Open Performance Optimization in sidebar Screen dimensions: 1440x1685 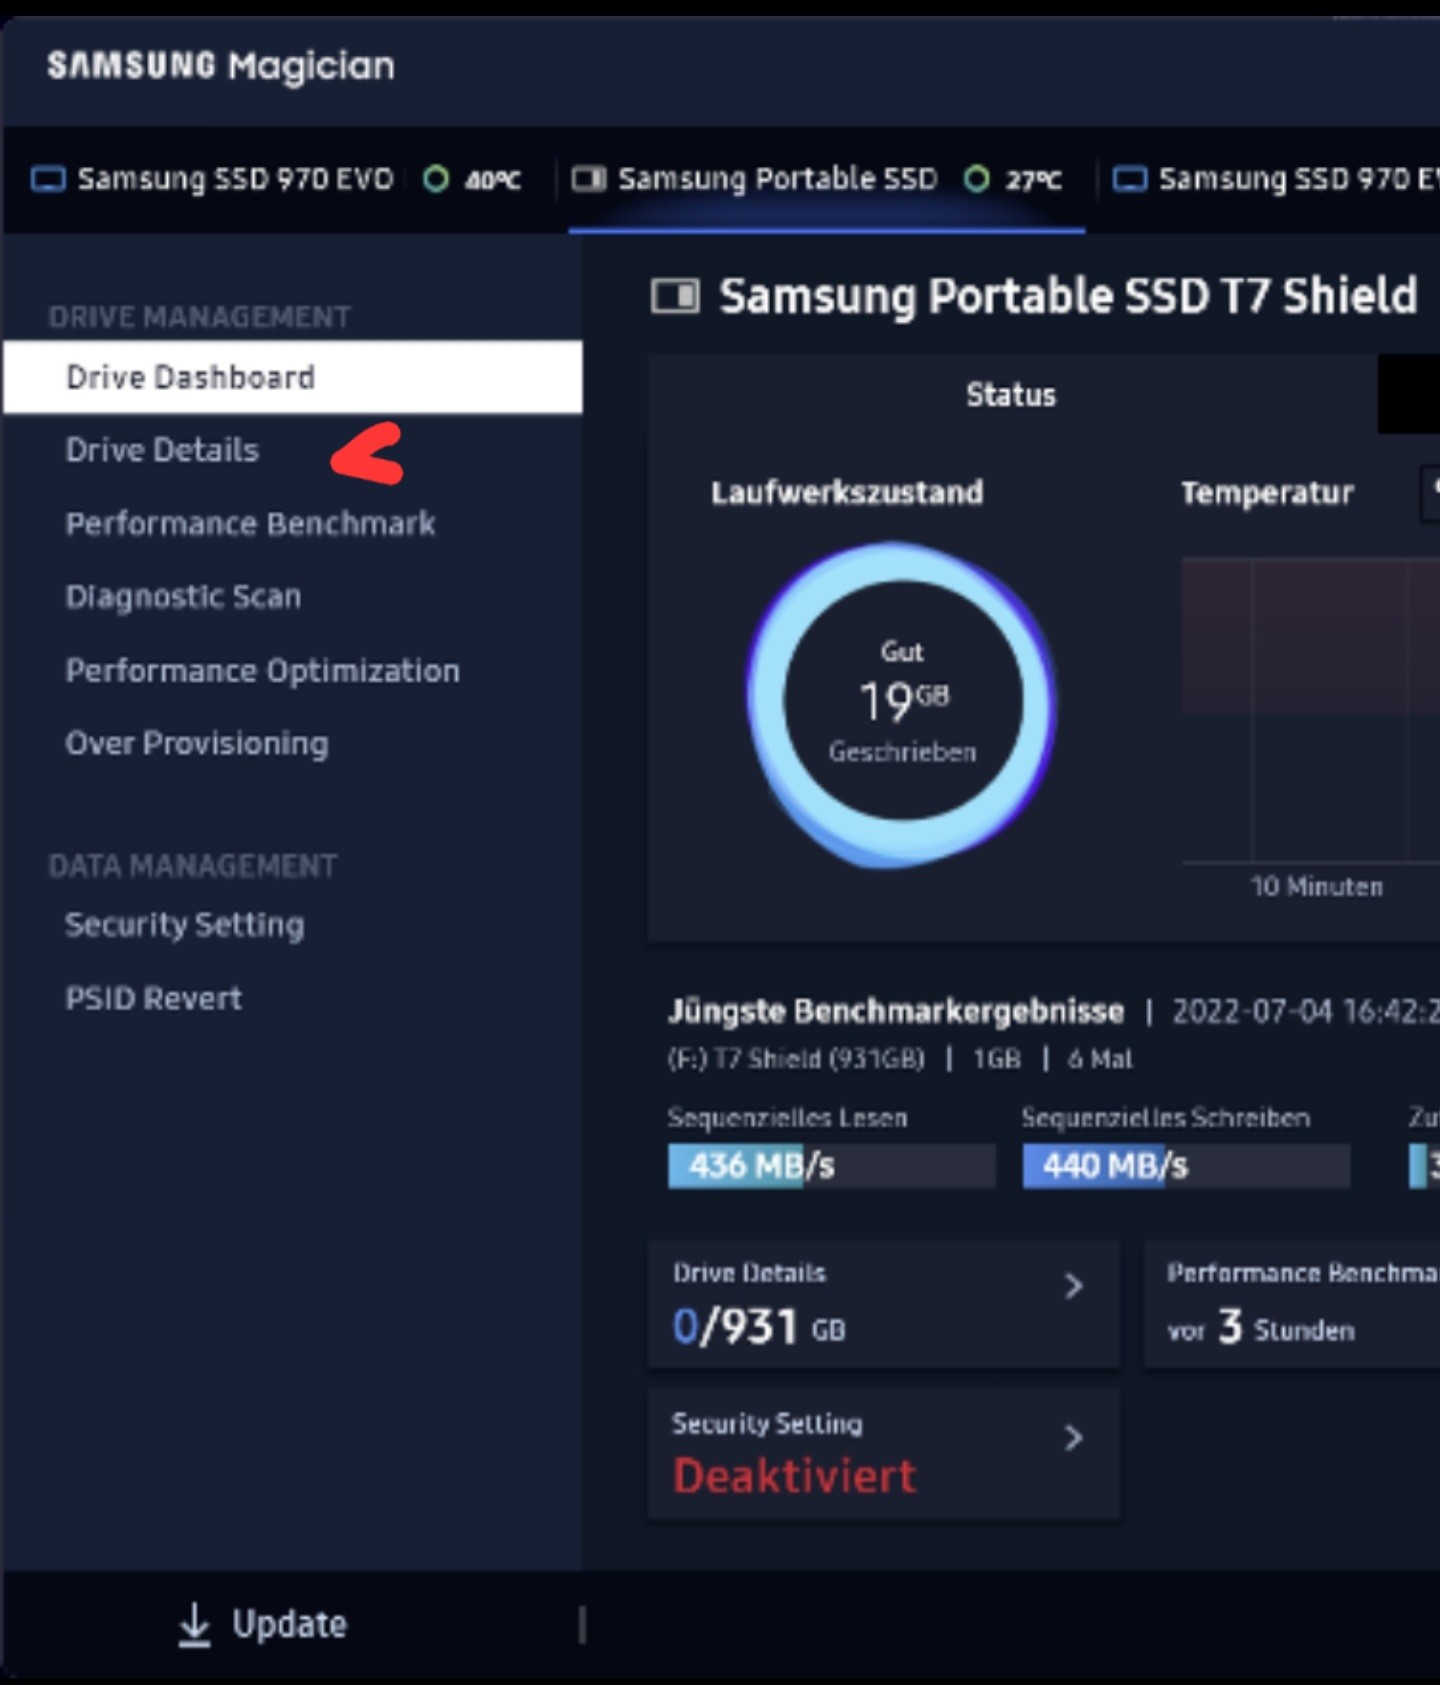pyautogui.click(x=263, y=670)
